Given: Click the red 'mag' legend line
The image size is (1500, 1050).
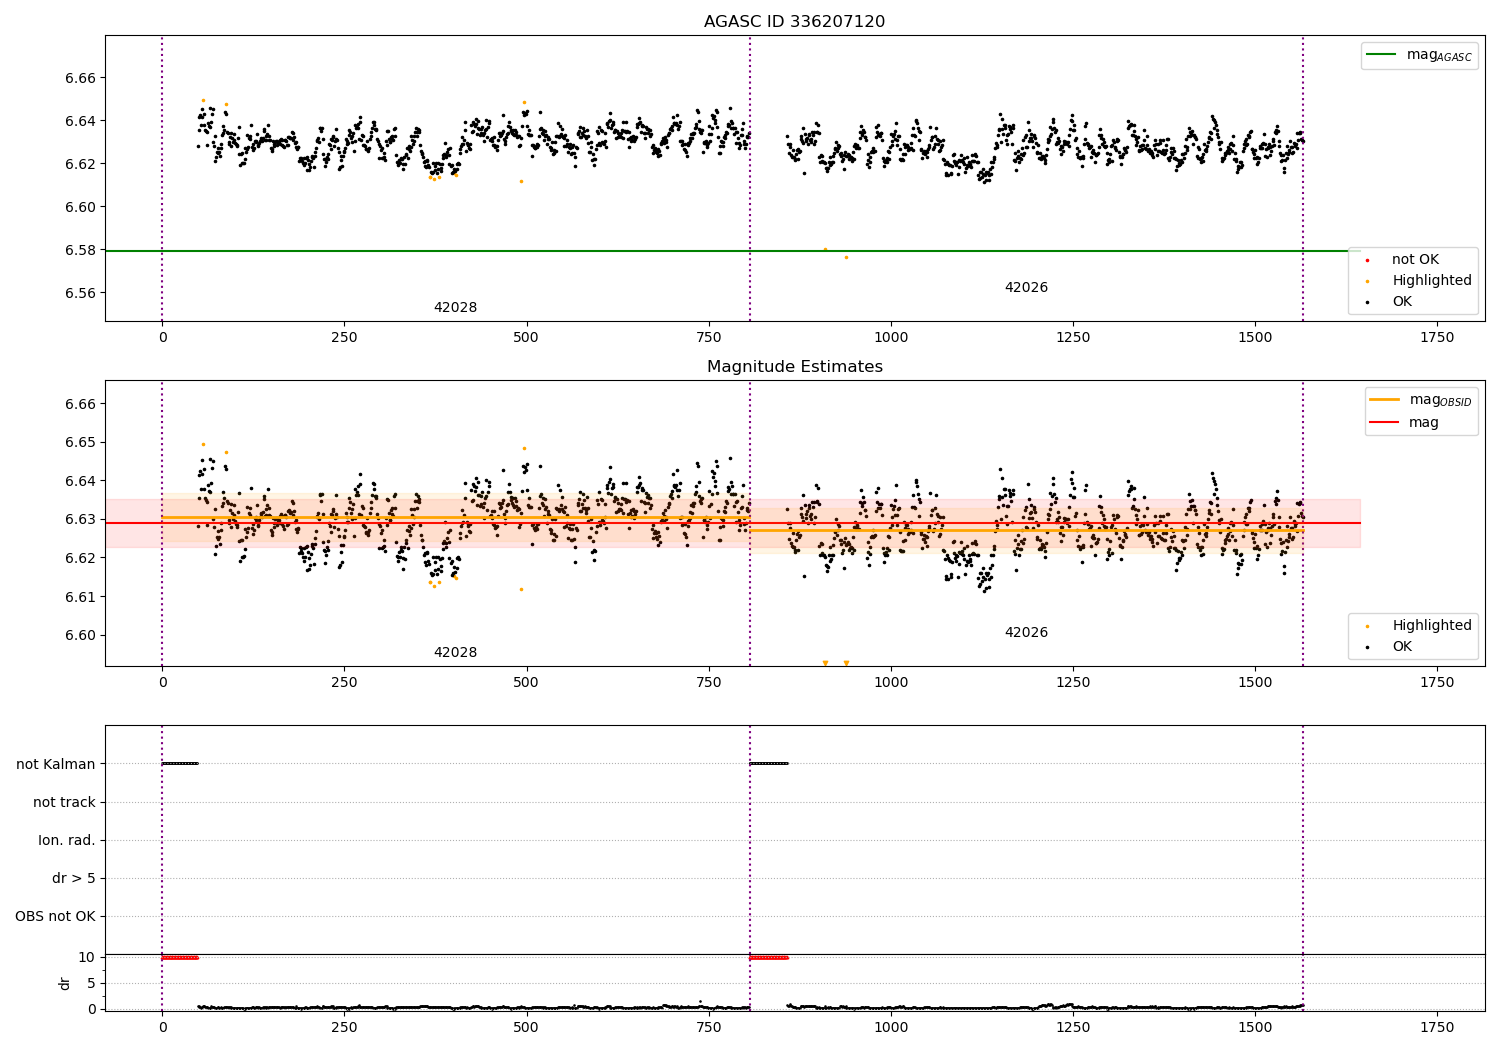Looking at the screenshot, I should point(1385,423).
